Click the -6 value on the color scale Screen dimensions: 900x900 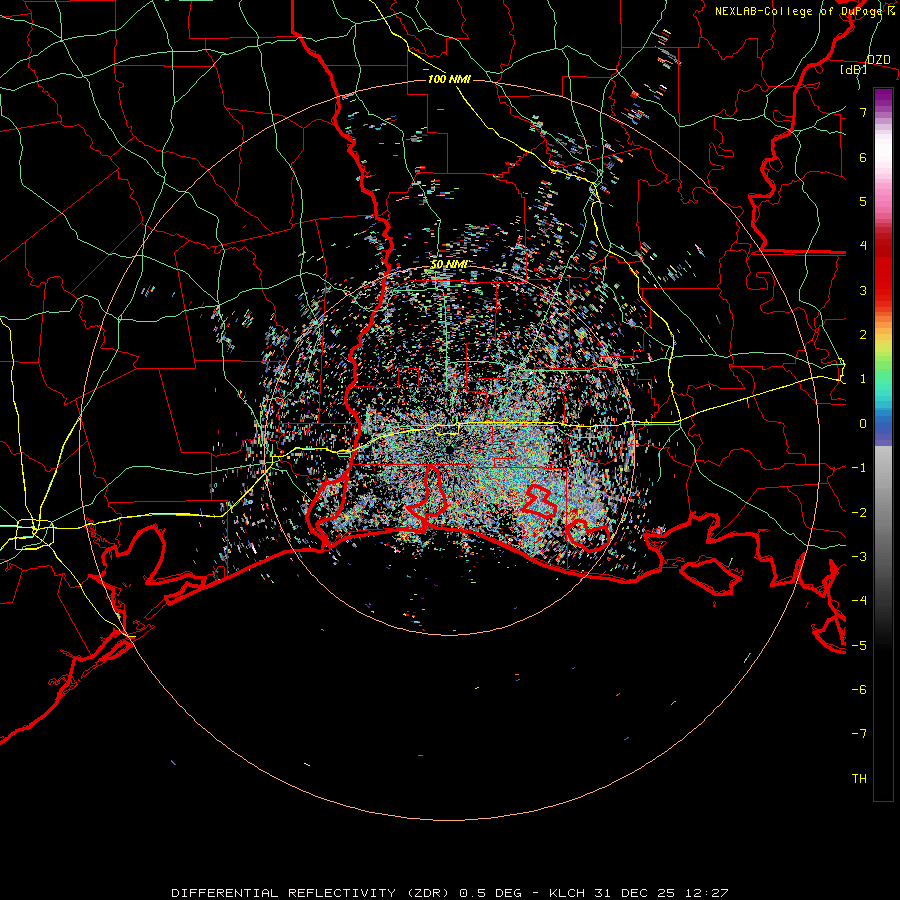859,689
